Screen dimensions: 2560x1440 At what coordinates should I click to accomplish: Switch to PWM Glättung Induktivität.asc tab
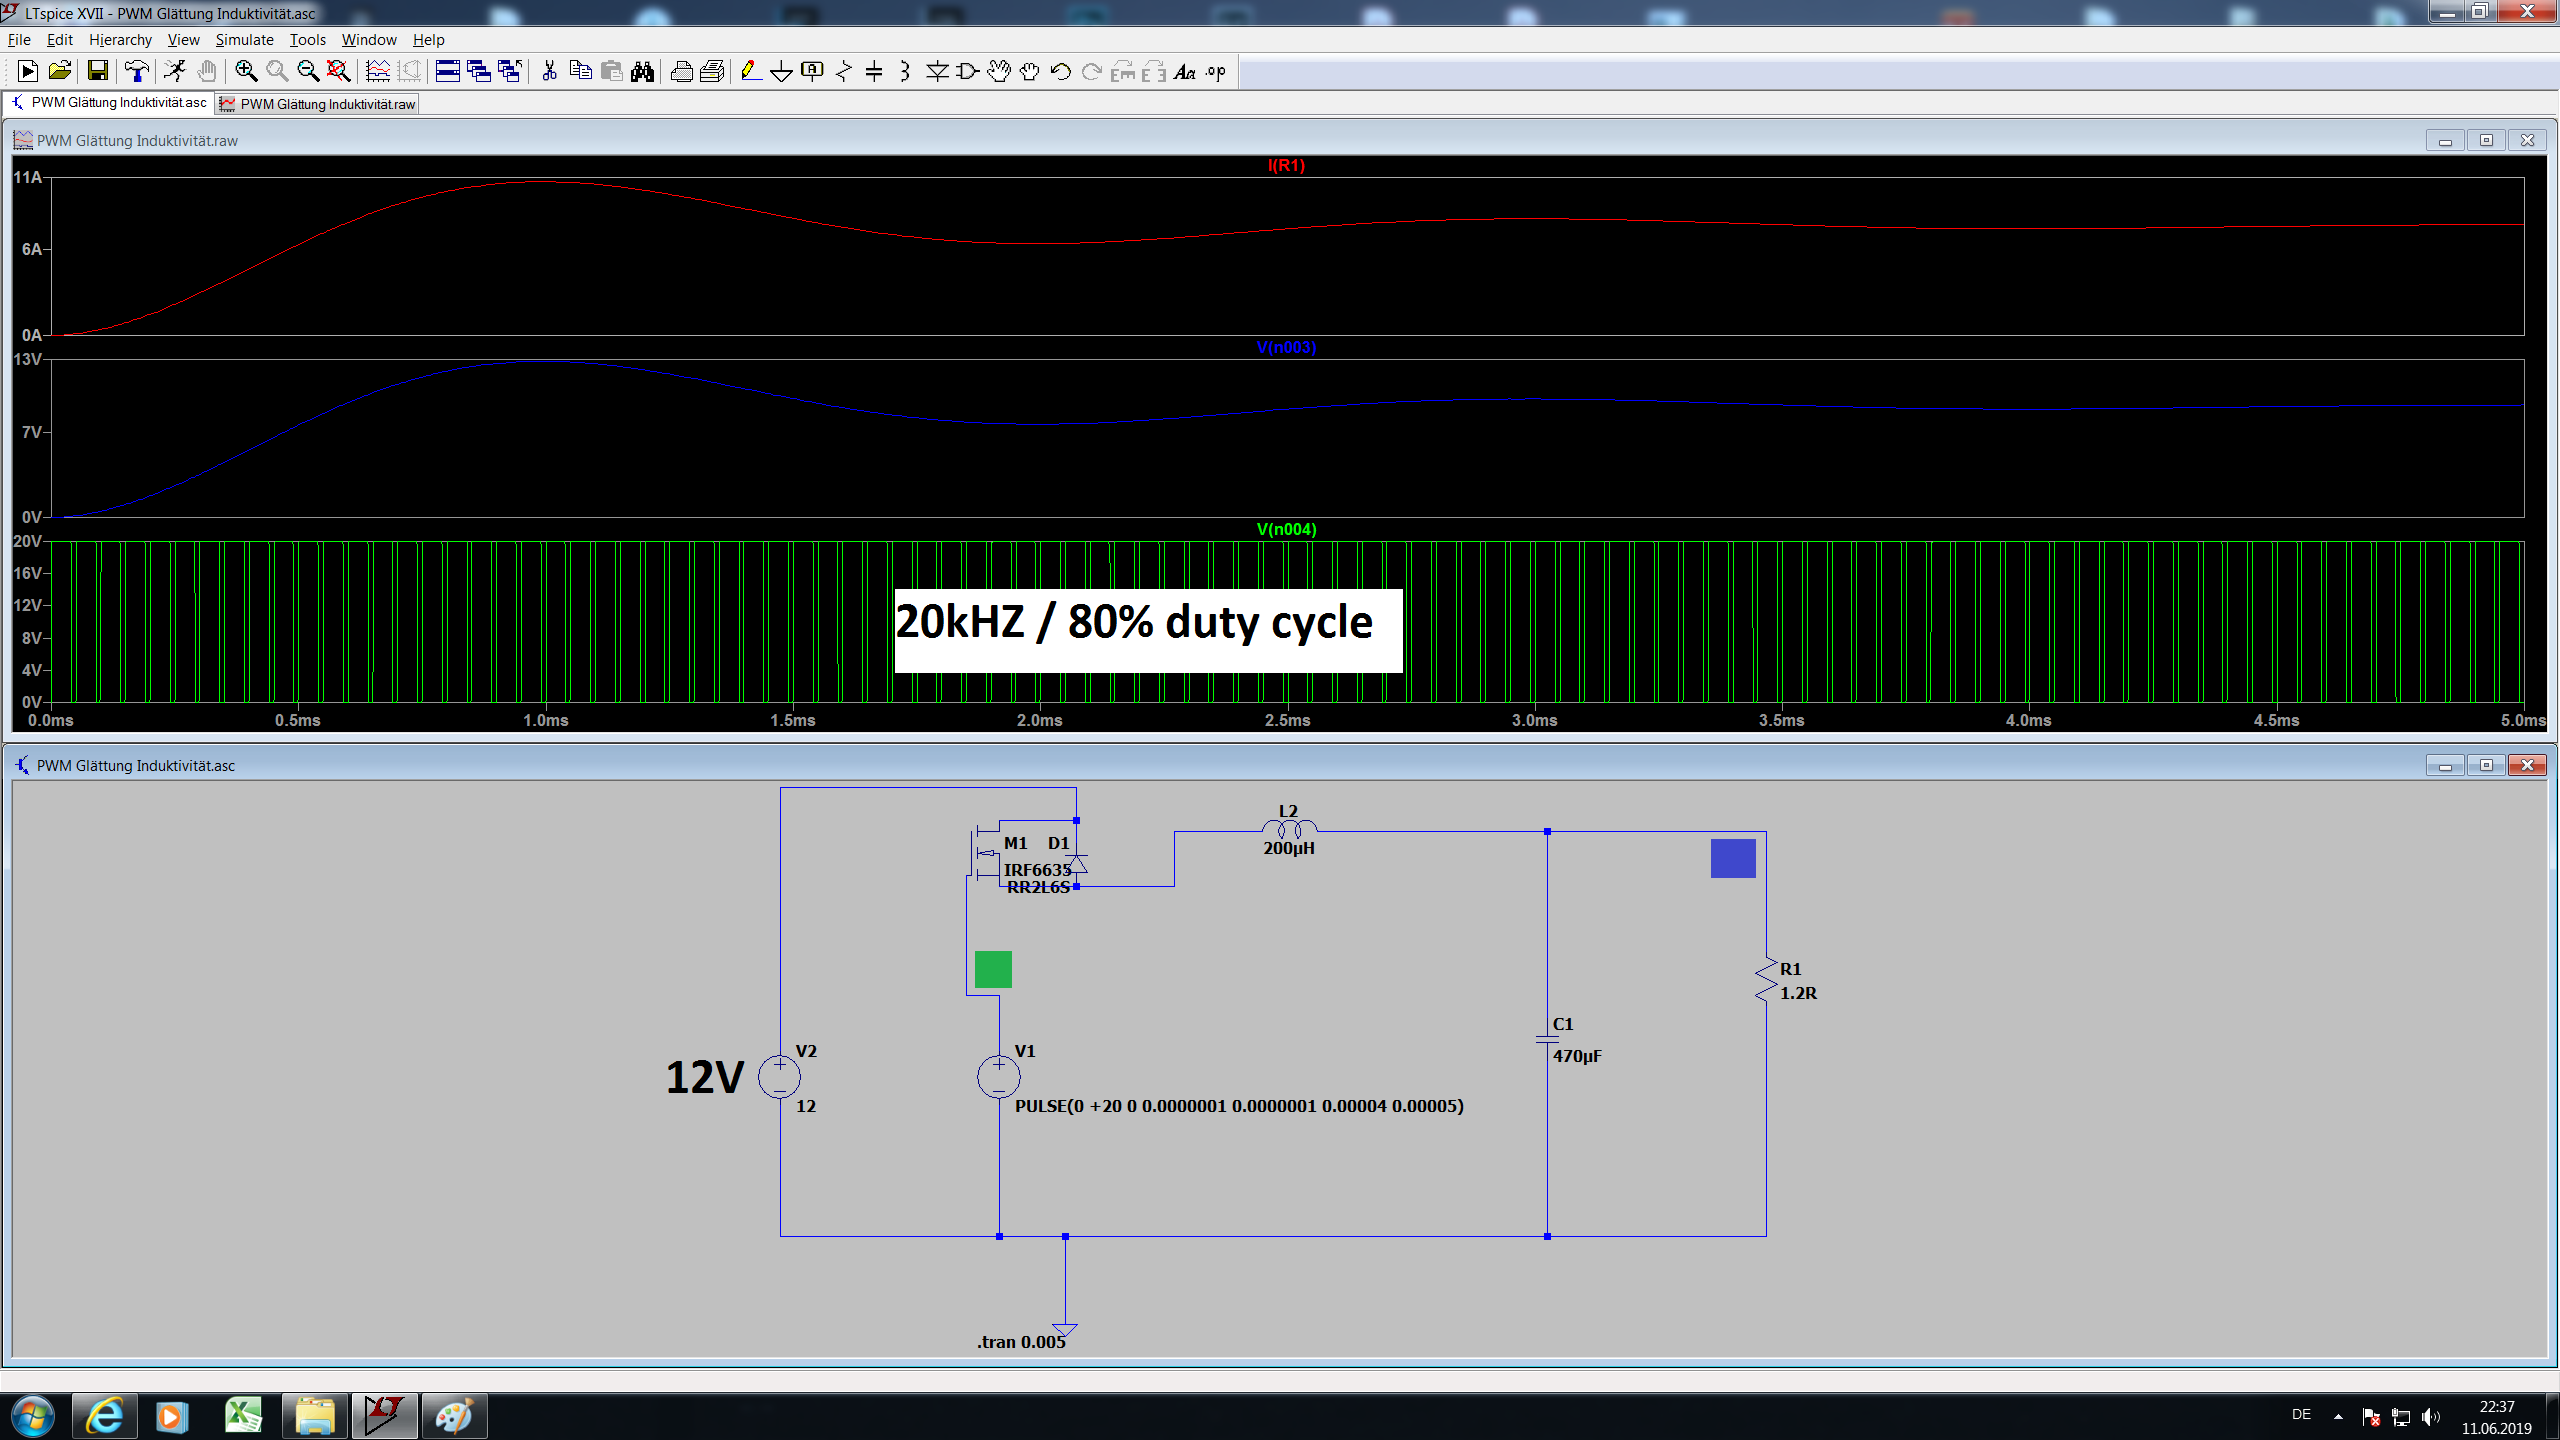109,103
